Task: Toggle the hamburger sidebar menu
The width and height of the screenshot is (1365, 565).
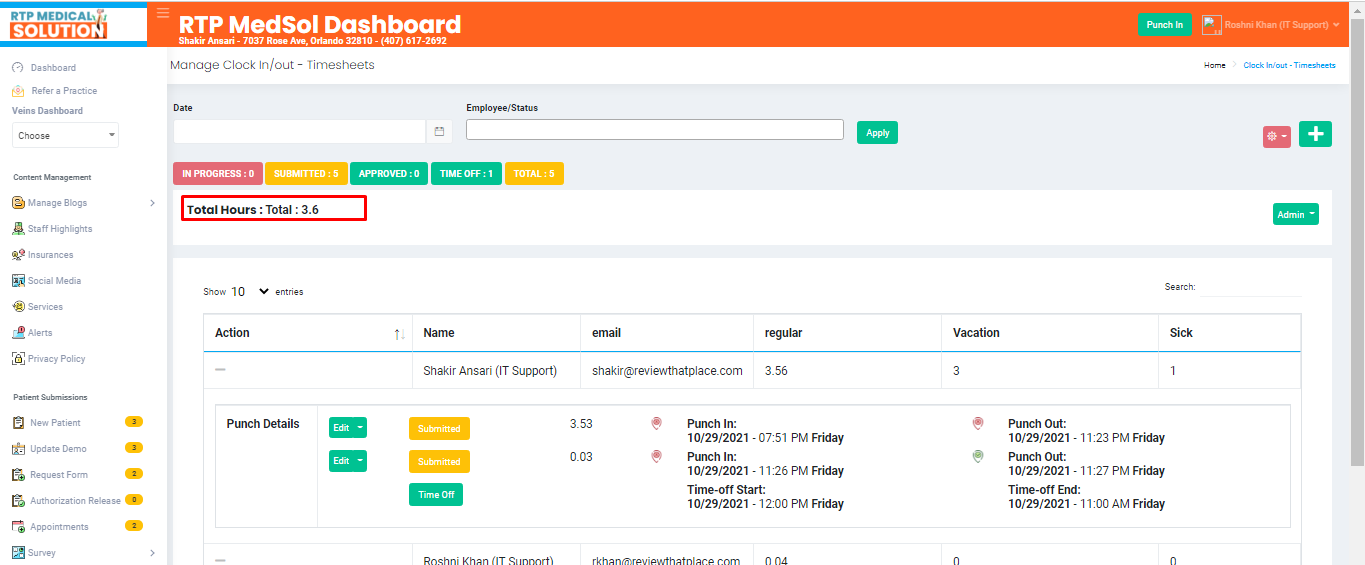Action: (x=163, y=13)
